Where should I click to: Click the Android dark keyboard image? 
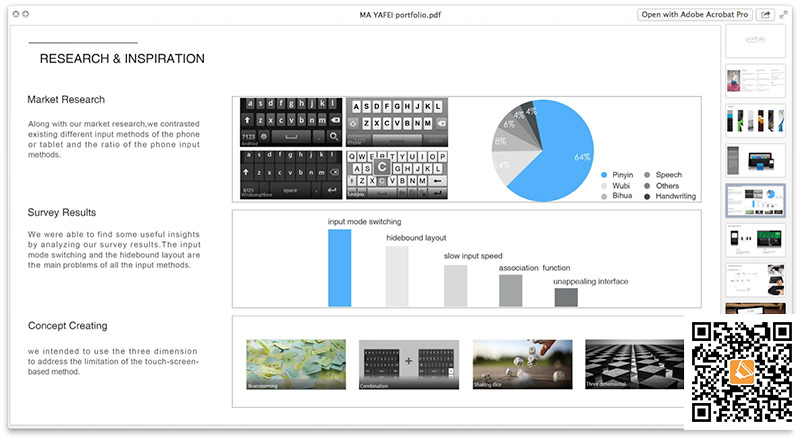point(291,122)
